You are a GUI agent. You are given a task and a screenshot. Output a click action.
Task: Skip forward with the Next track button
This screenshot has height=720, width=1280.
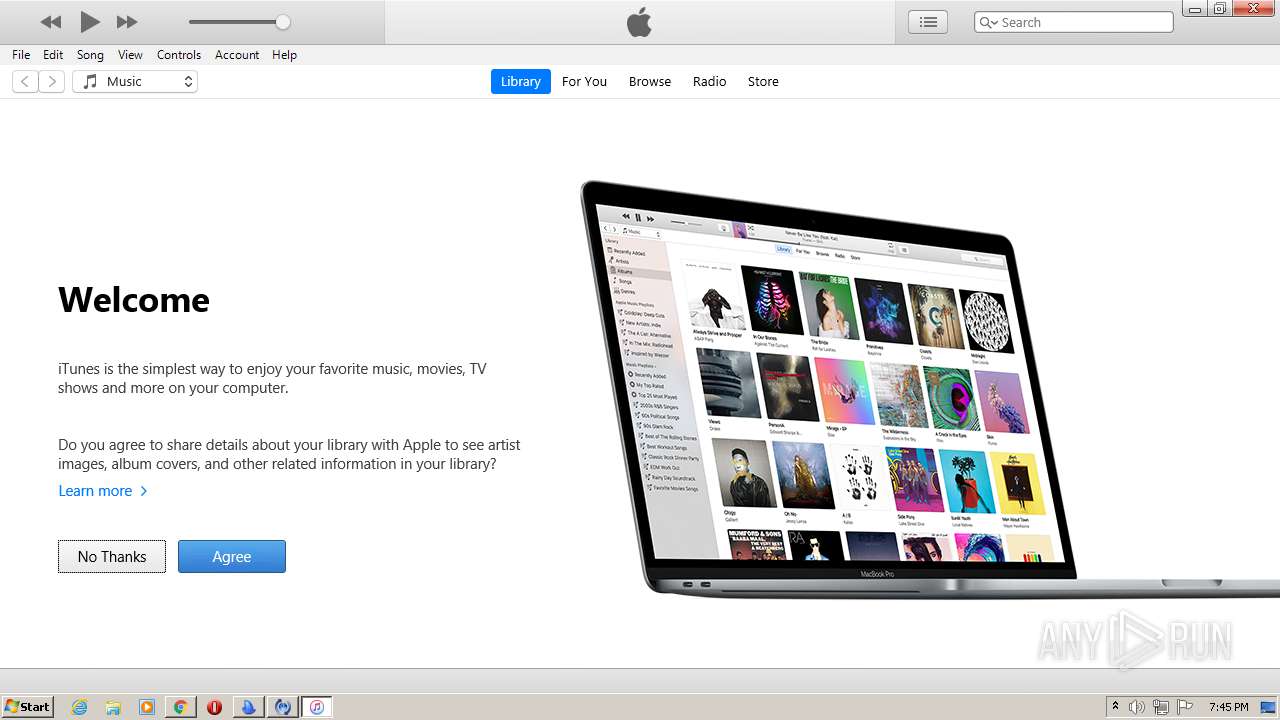point(127,22)
